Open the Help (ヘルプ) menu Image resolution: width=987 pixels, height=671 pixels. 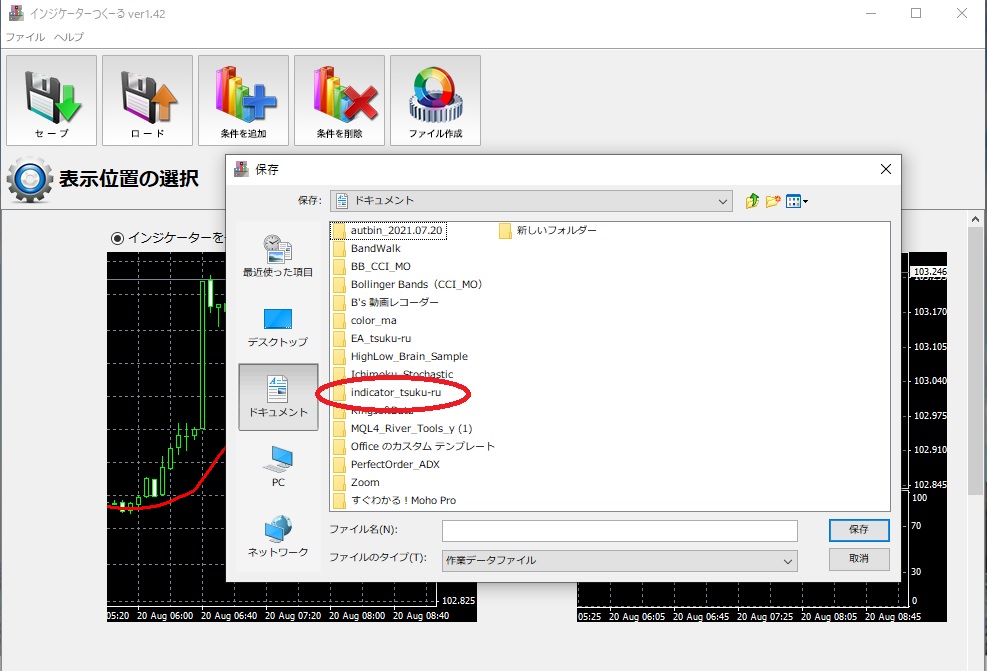(x=69, y=37)
